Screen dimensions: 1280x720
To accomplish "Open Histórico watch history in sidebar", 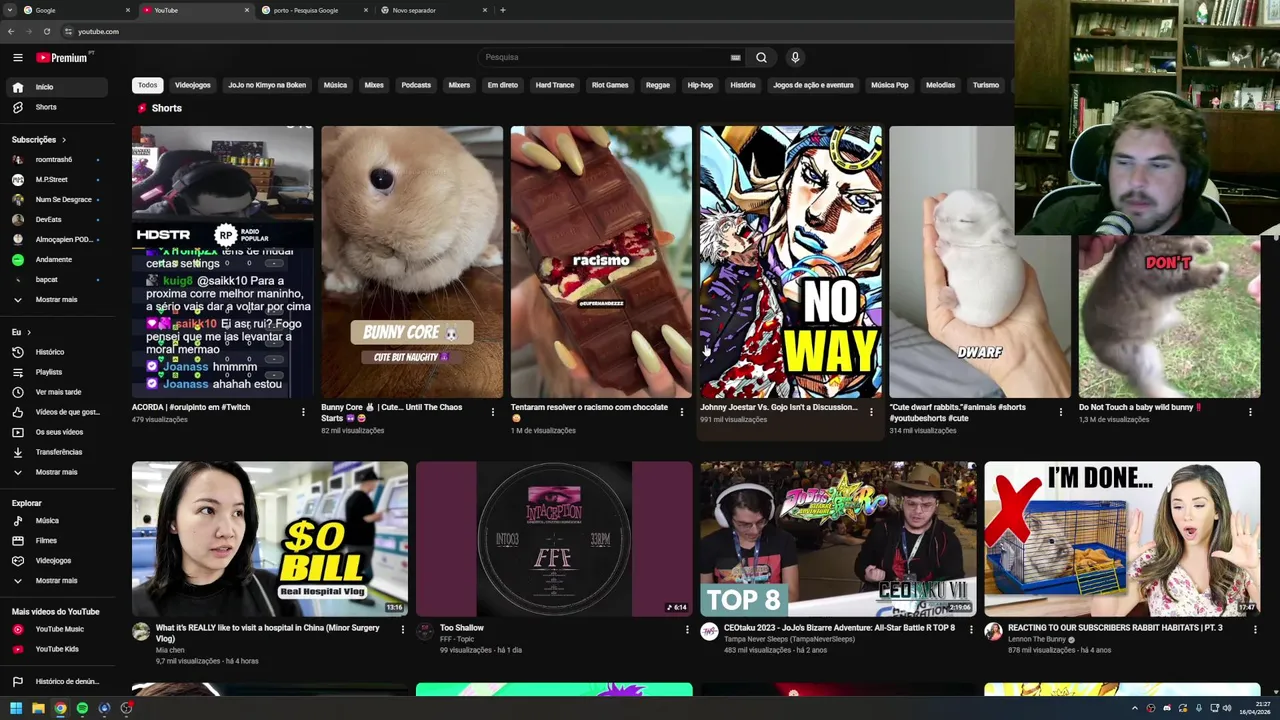I will coord(57,352).
